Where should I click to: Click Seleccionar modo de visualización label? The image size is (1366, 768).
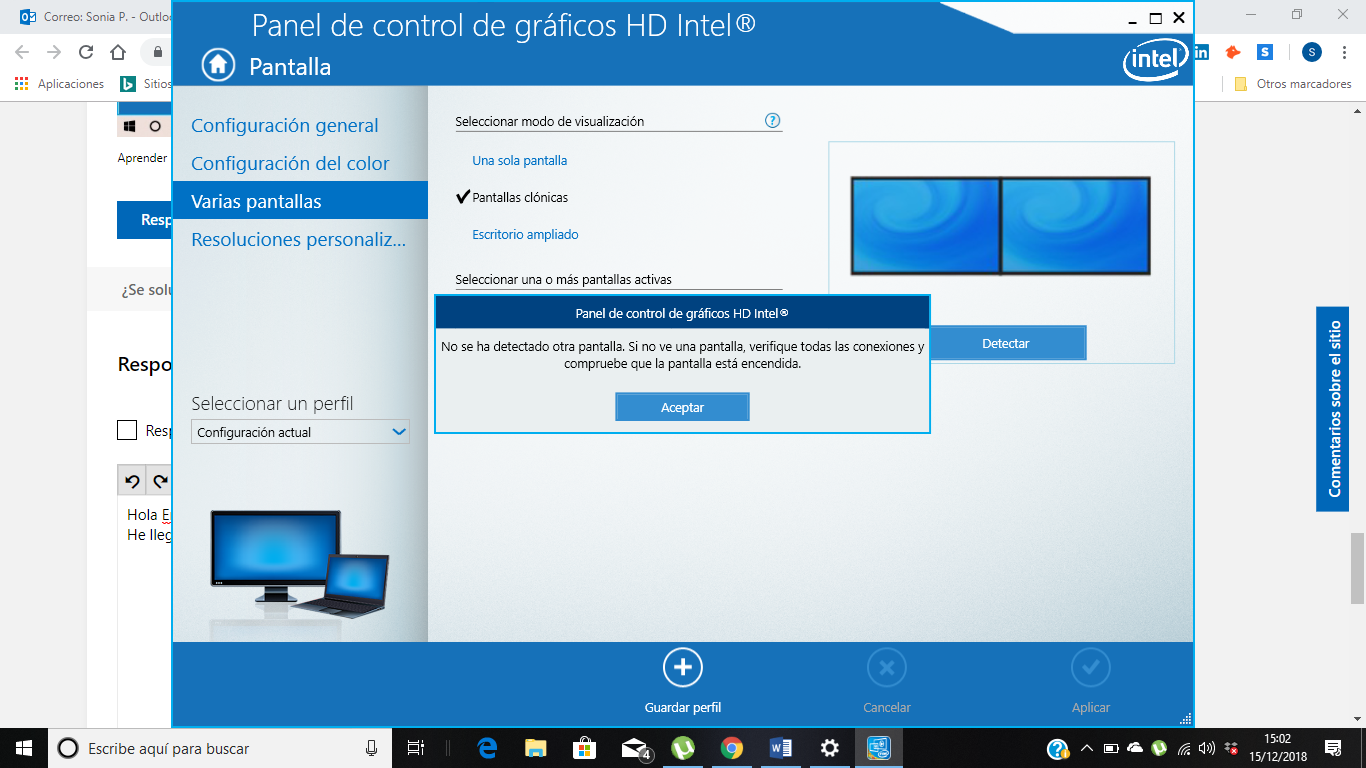pos(550,121)
